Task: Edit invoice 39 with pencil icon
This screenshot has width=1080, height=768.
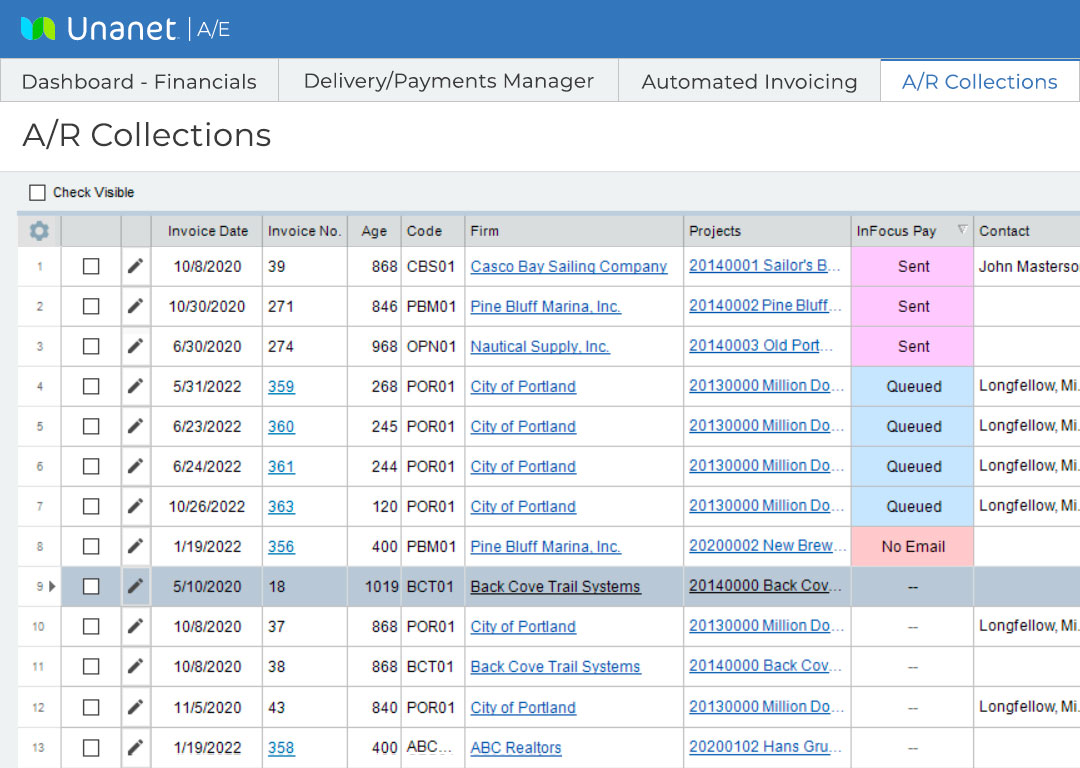Action: coord(136,266)
